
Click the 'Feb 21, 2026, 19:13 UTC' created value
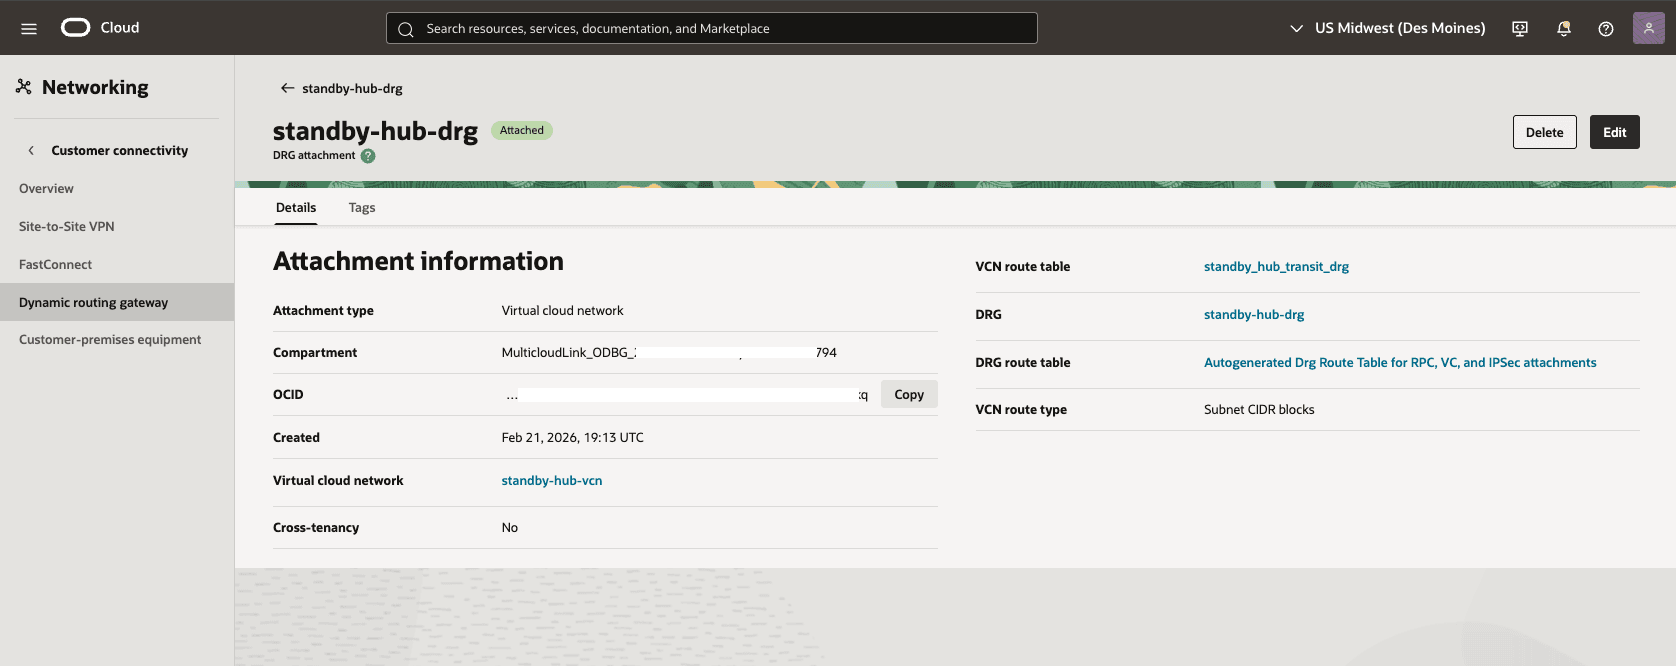click(573, 438)
